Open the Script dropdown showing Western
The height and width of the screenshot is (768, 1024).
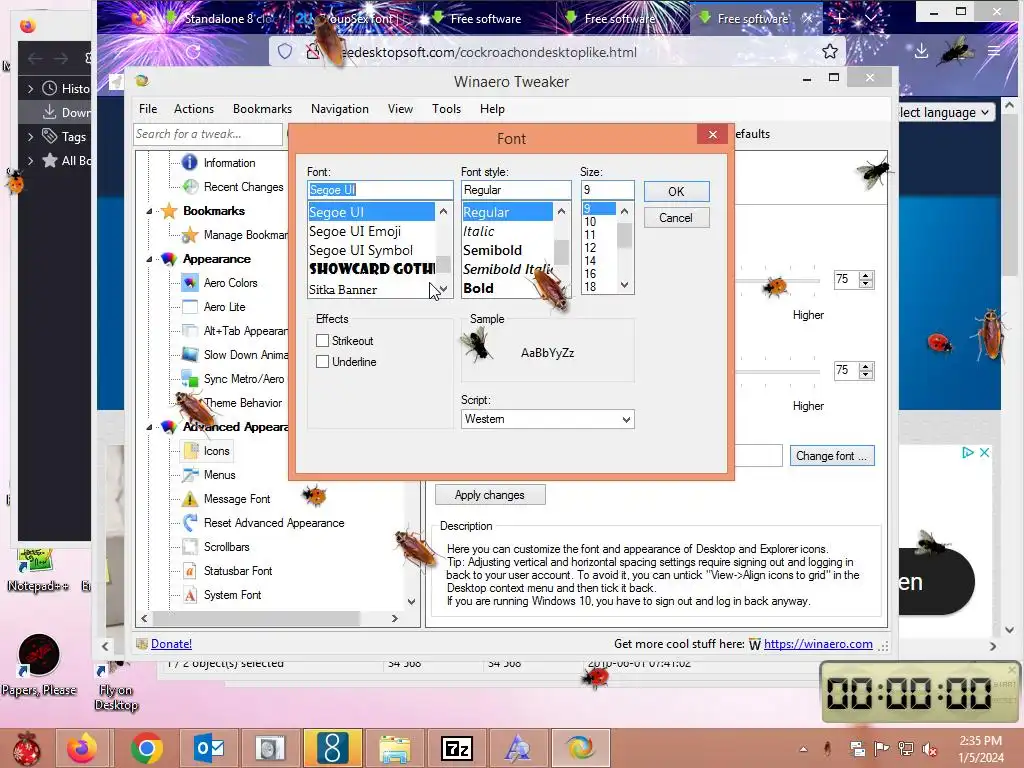click(x=547, y=419)
